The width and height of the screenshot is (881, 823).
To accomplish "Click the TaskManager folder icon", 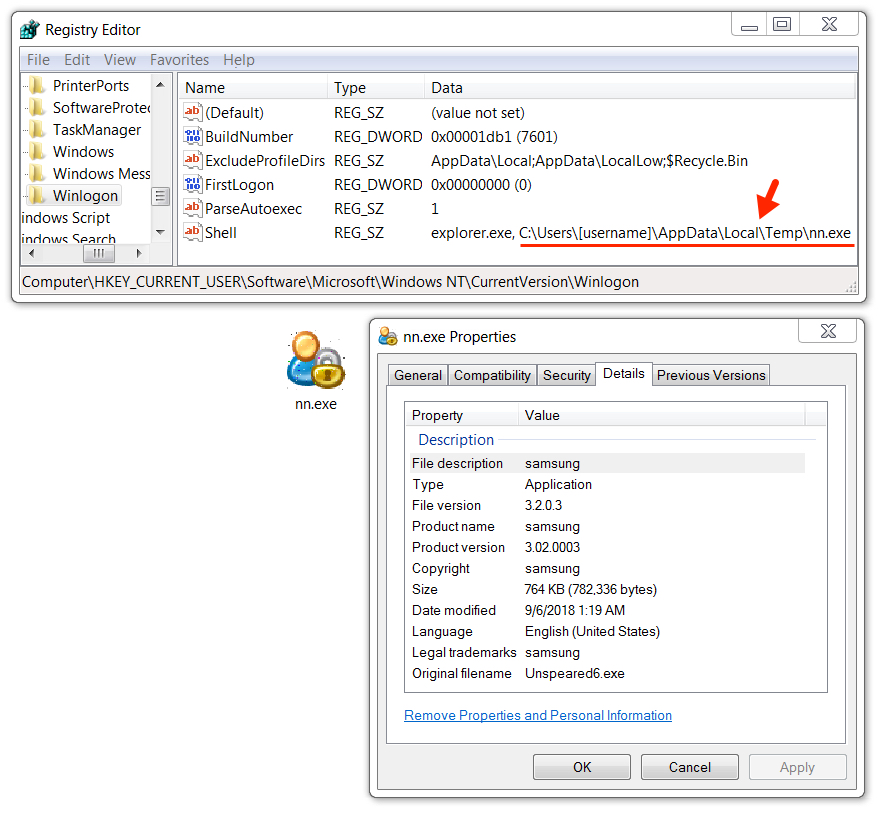I will pyautogui.click(x=38, y=130).
